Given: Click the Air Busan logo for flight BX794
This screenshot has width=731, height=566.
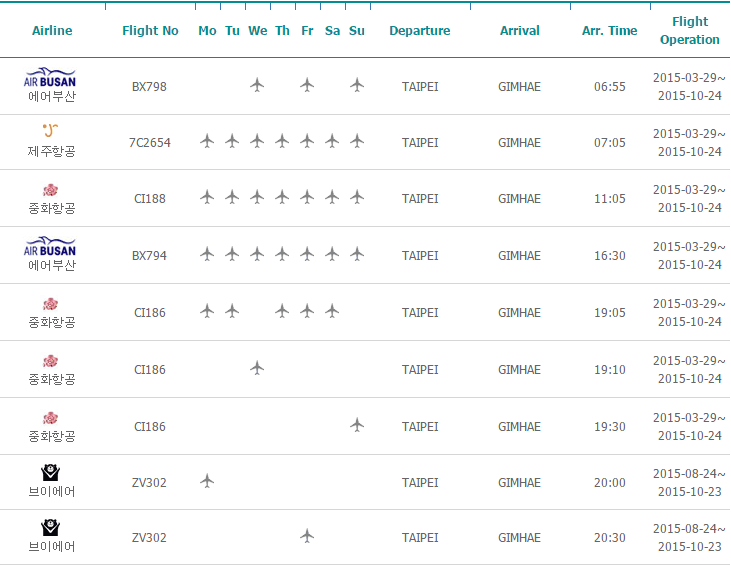Looking at the screenshot, I should [x=50, y=248].
